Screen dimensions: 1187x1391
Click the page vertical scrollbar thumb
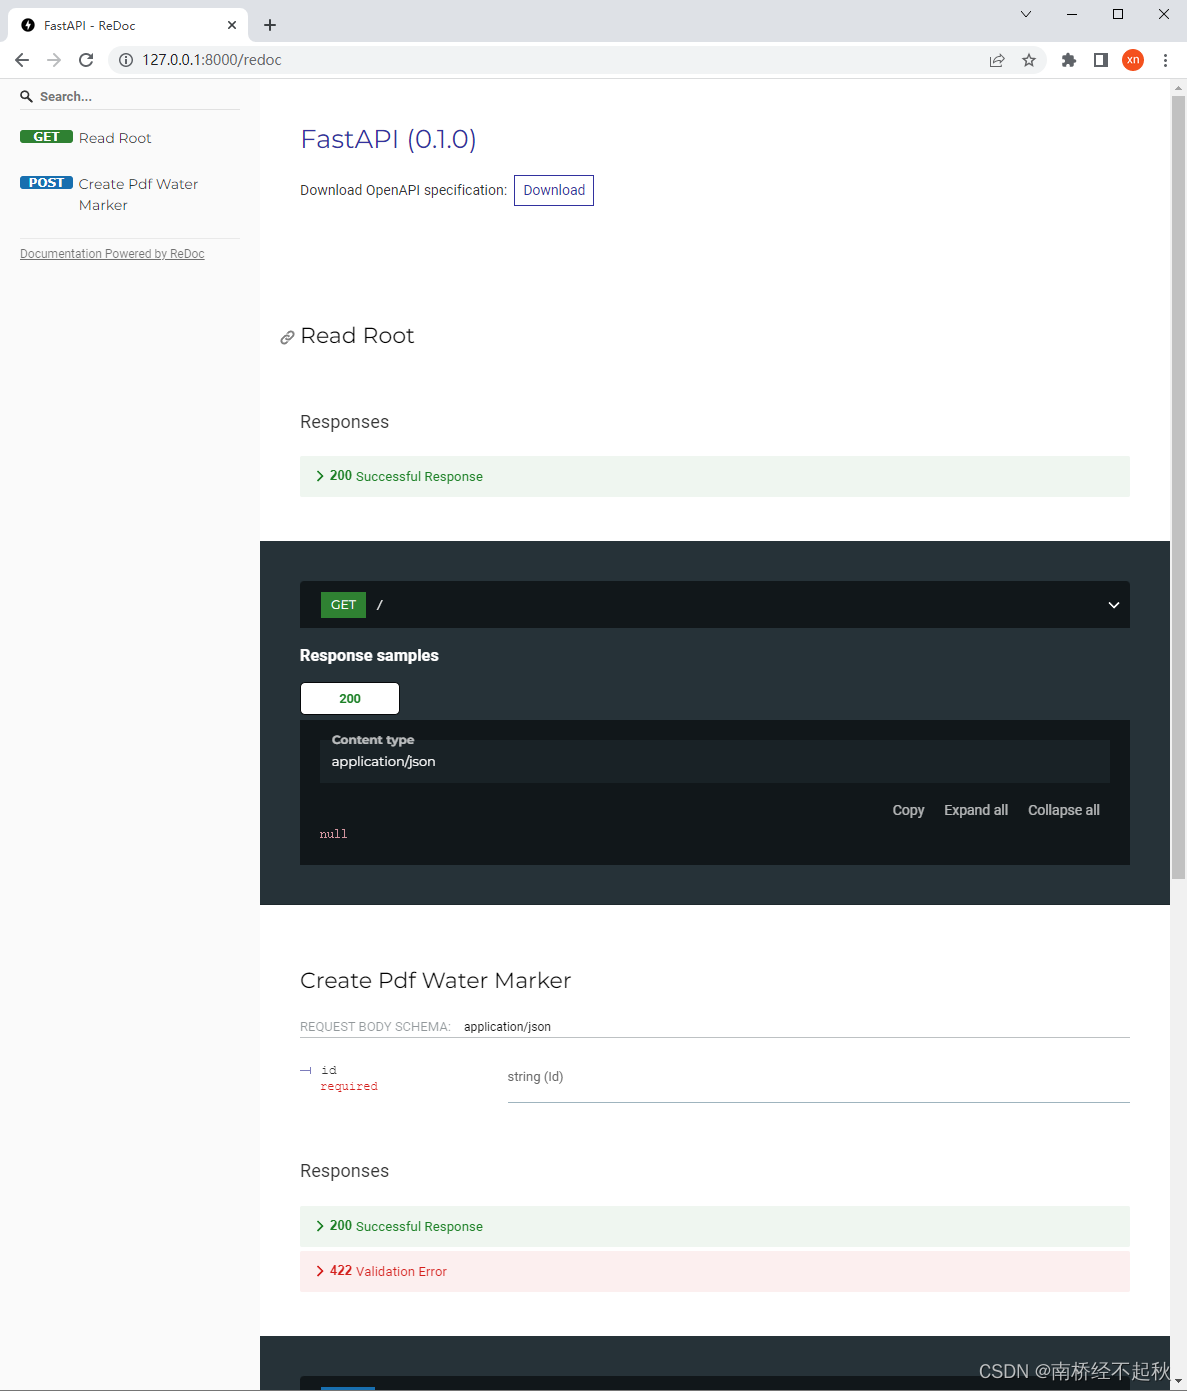pyautogui.click(x=1178, y=487)
